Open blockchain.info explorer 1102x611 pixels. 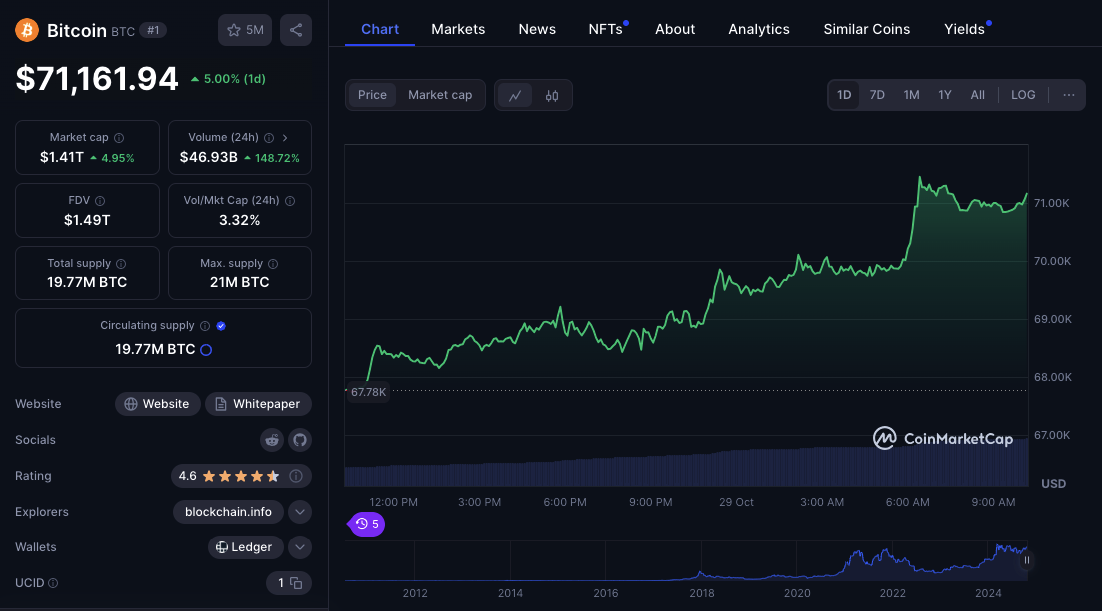coord(228,512)
